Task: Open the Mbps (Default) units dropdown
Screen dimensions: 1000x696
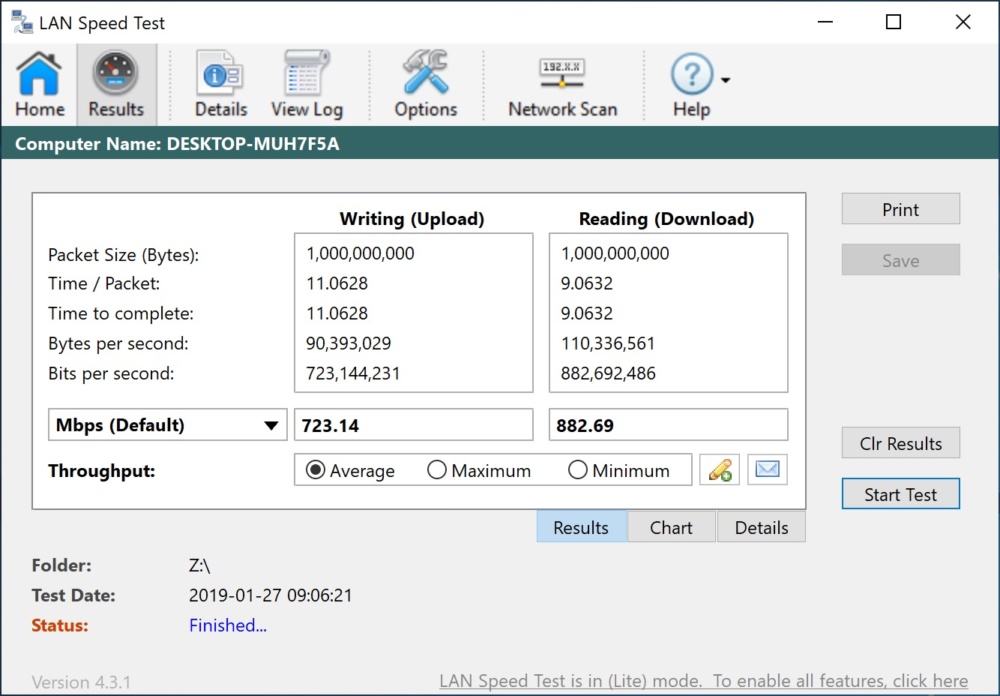Action: tap(168, 425)
